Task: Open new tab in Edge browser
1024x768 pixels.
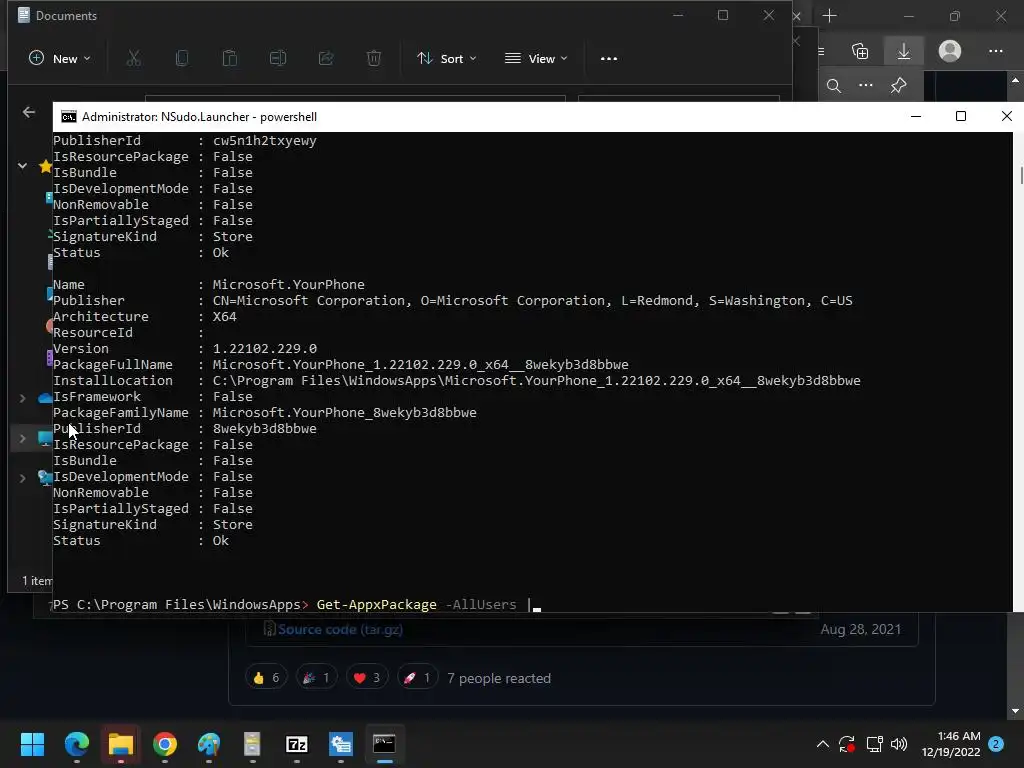Action: (x=829, y=16)
